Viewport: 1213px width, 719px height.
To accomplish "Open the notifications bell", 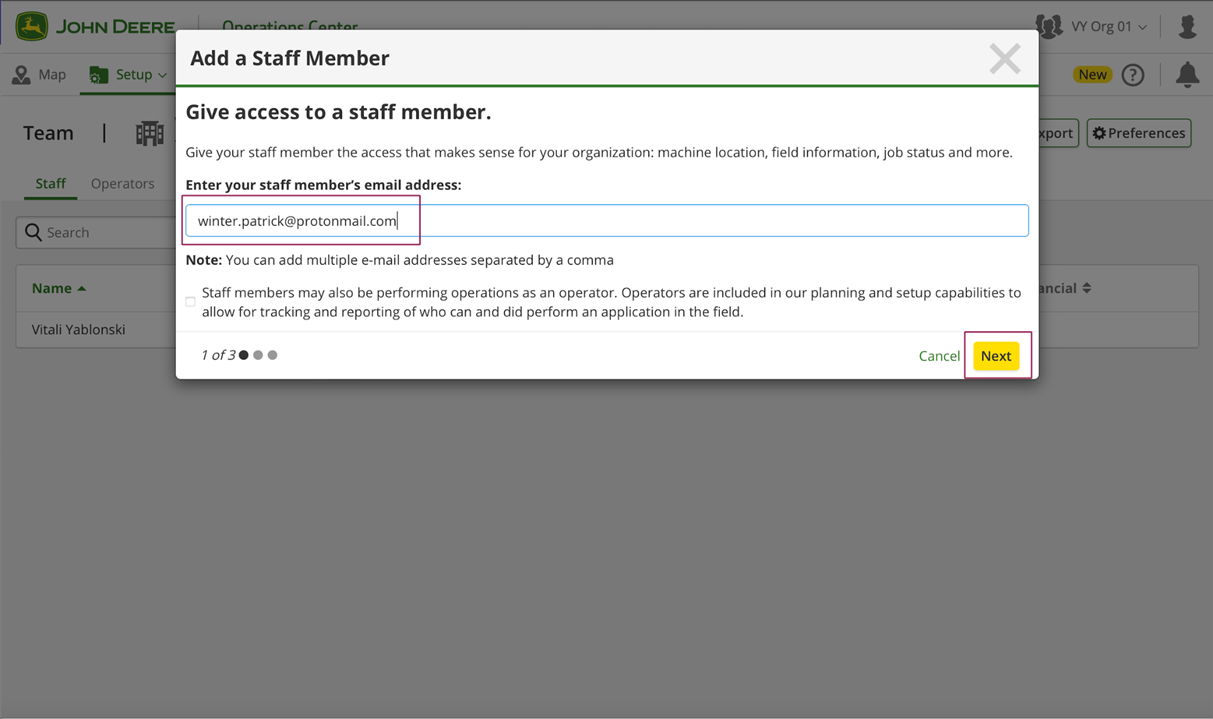I will click(x=1187, y=75).
